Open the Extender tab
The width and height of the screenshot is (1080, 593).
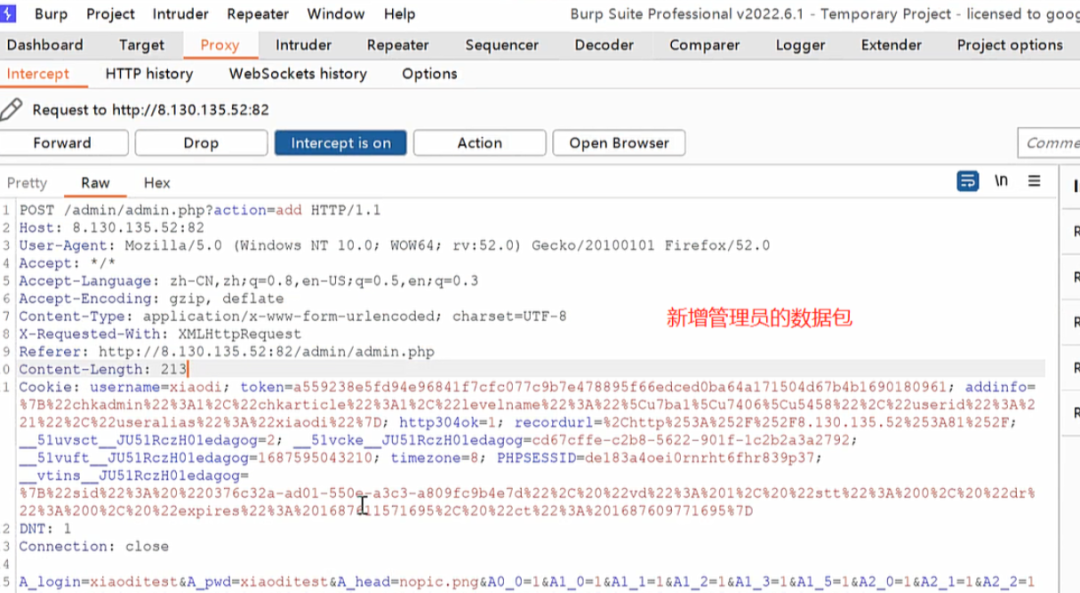891,45
